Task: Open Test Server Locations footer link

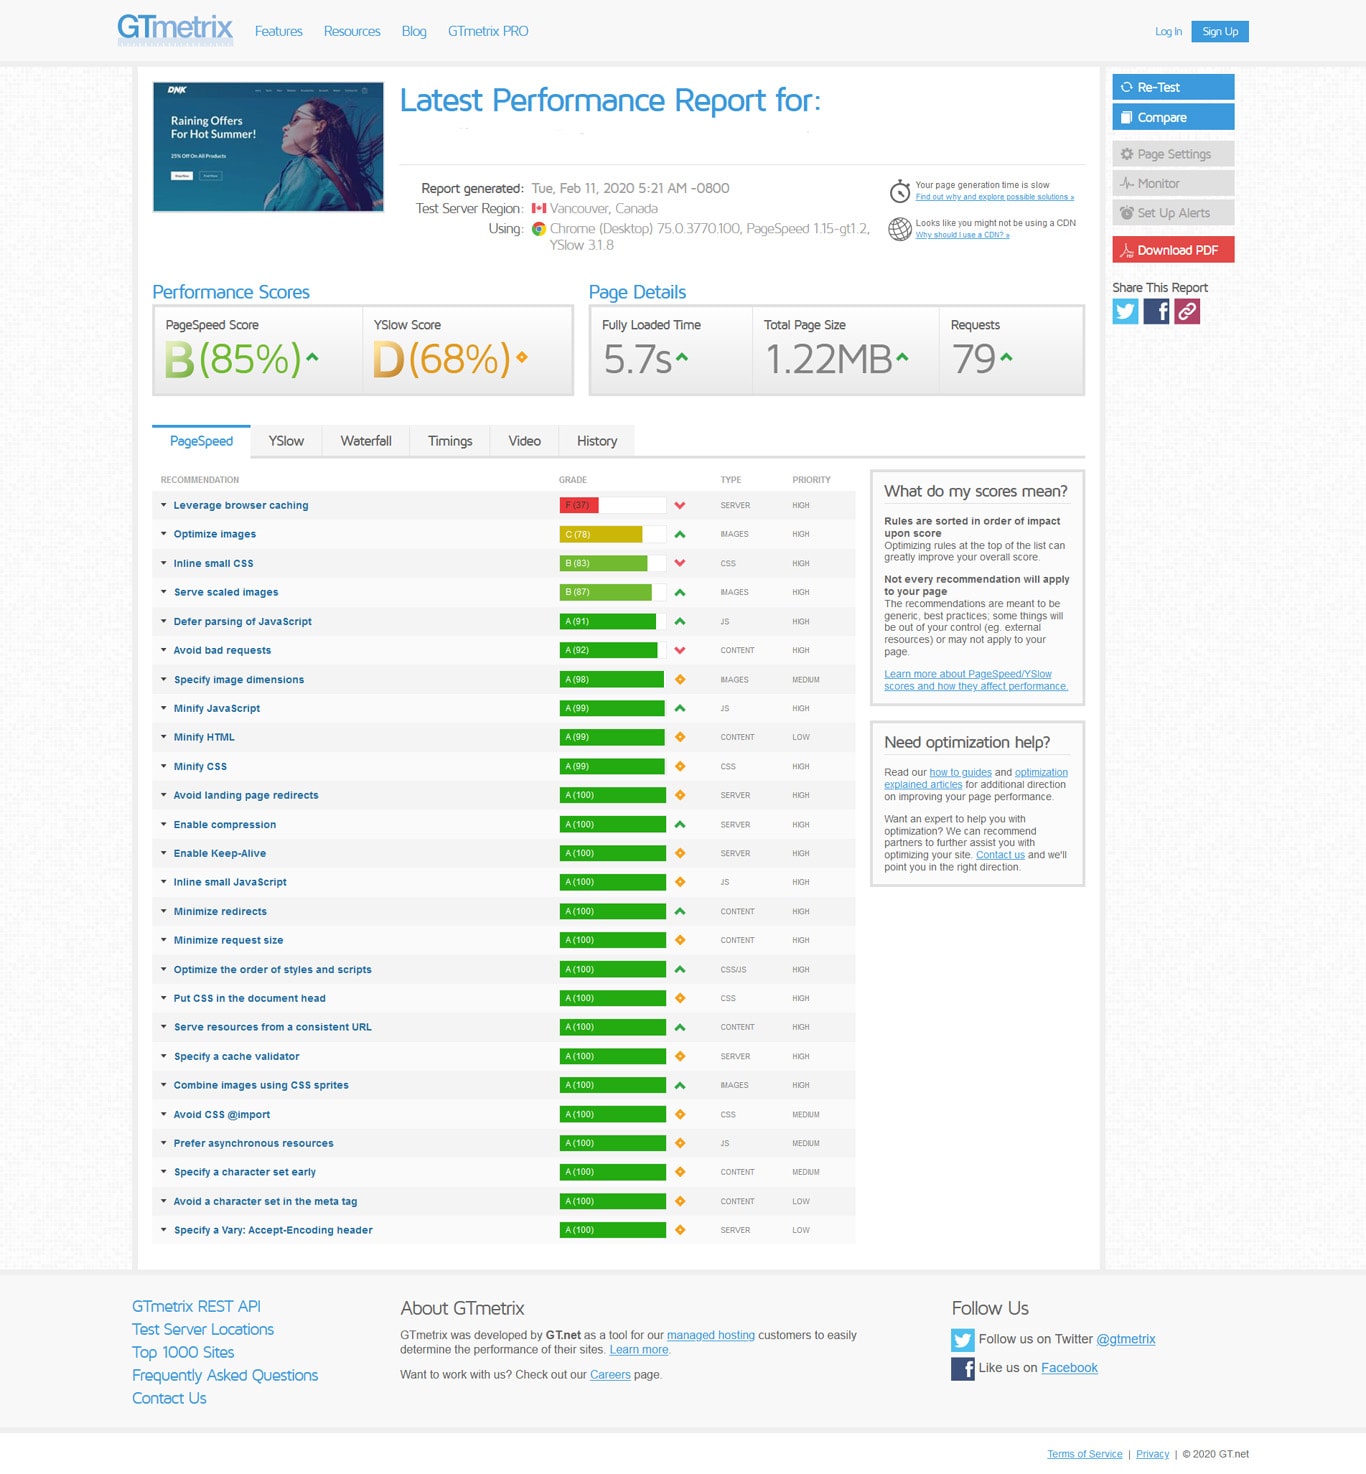Action: click(x=203, y=1329)
